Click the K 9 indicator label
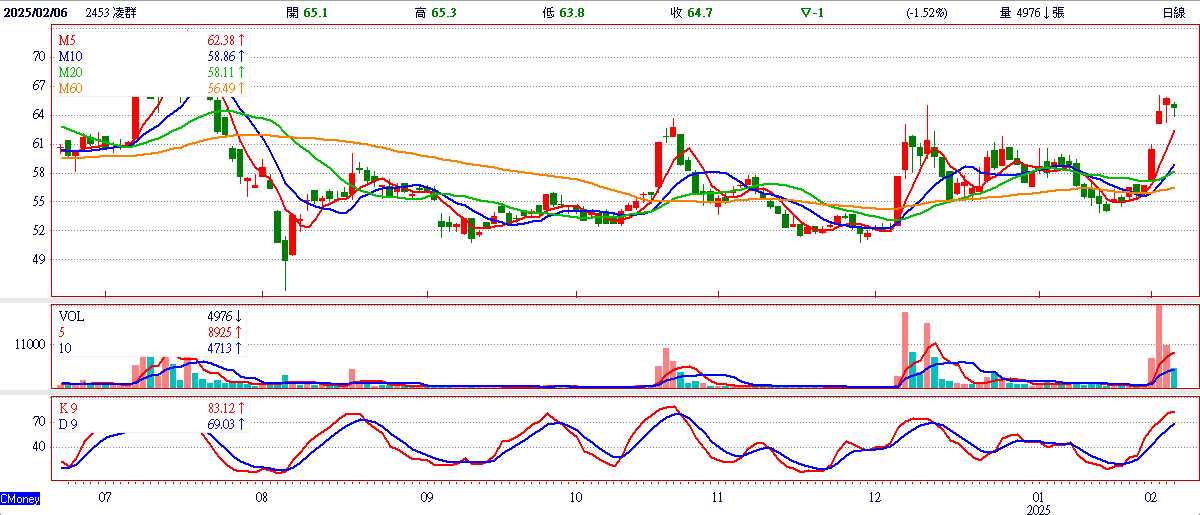 point(69,408)
